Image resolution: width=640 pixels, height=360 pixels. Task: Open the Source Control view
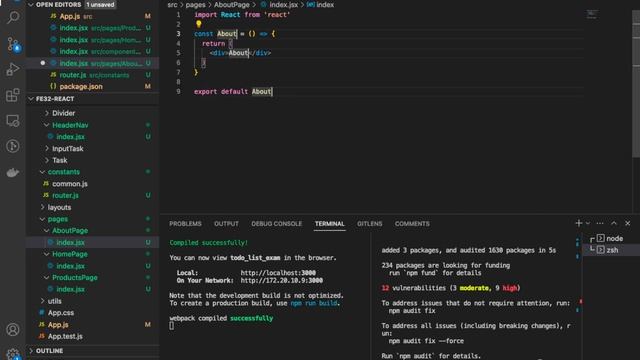pos(13,44)
